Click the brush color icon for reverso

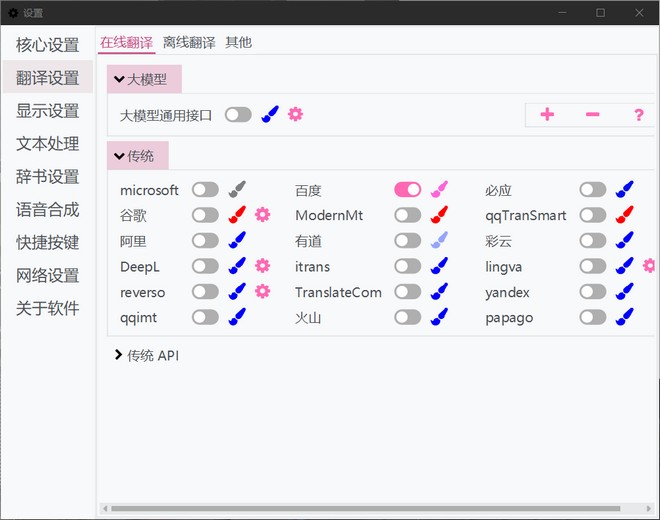coord(237,291)
